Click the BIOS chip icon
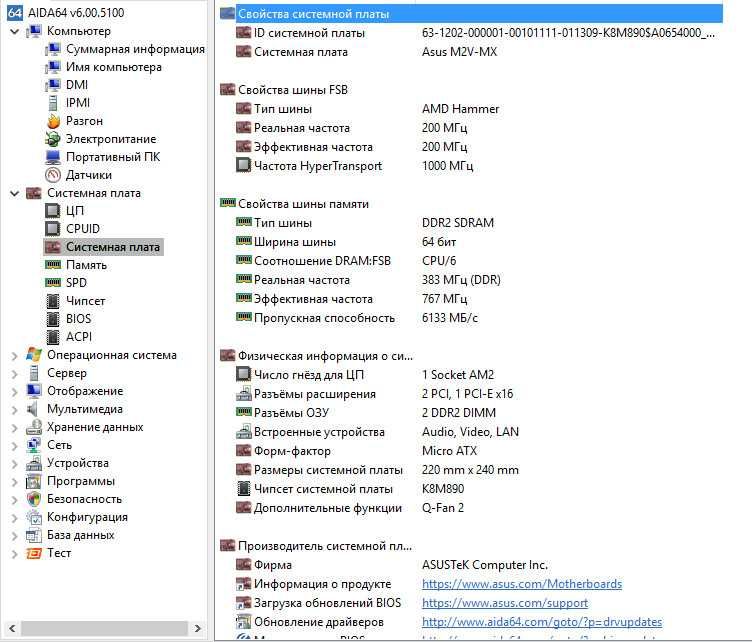Viewport: 752px width, 642px height. 53,319
